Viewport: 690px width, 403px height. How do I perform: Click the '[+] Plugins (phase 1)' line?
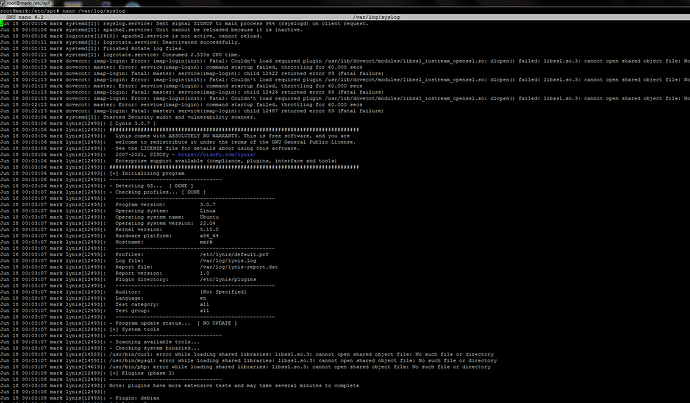pyautogui.click(x=142, y=373)
